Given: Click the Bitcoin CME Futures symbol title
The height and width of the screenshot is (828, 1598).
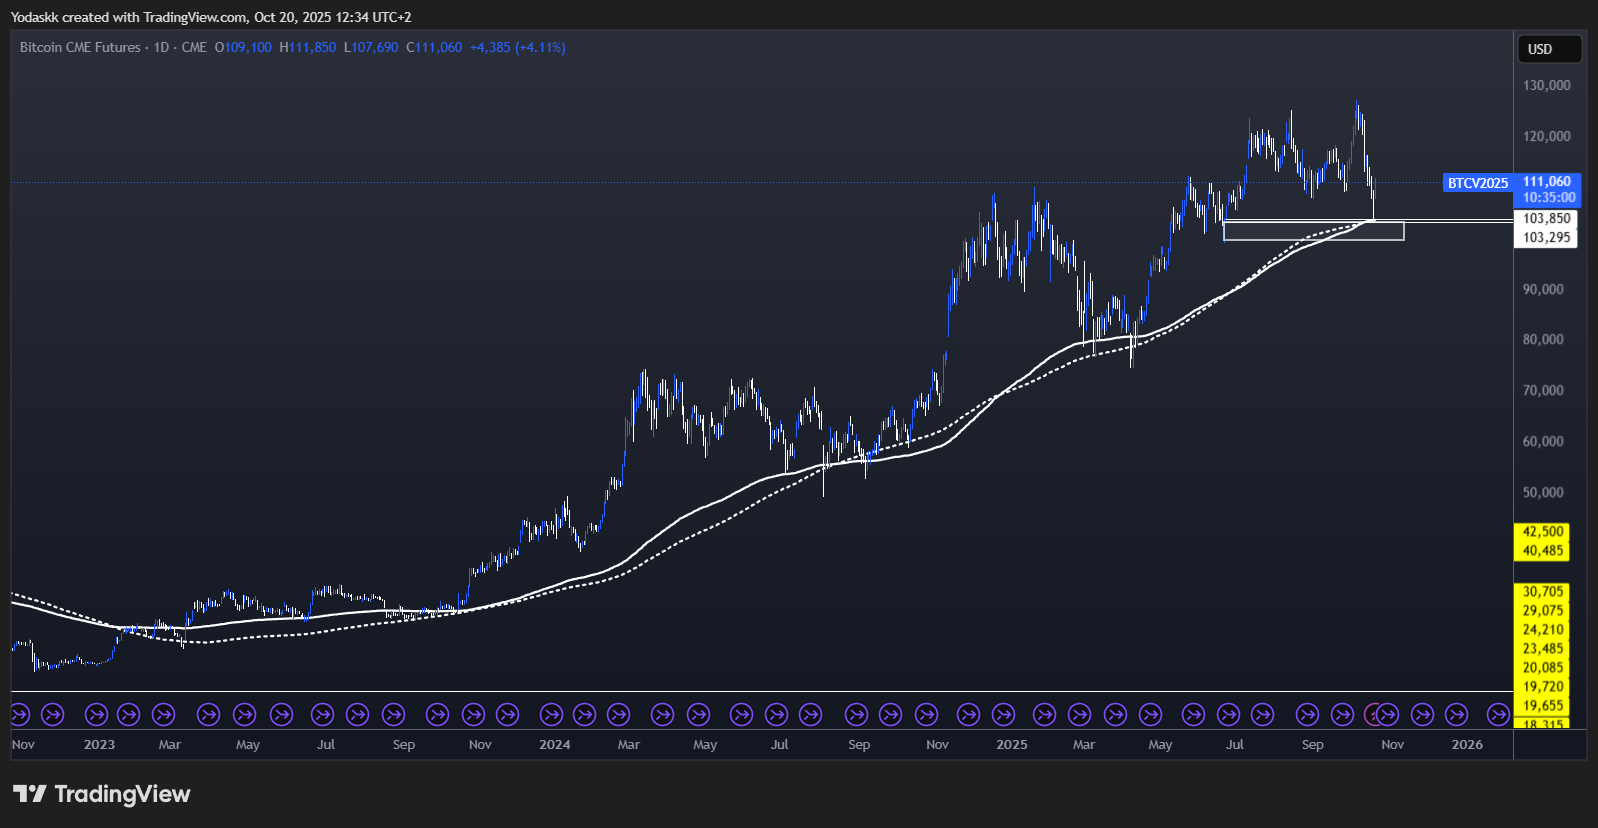Looking at the screenshot, I should click(80, 47).
